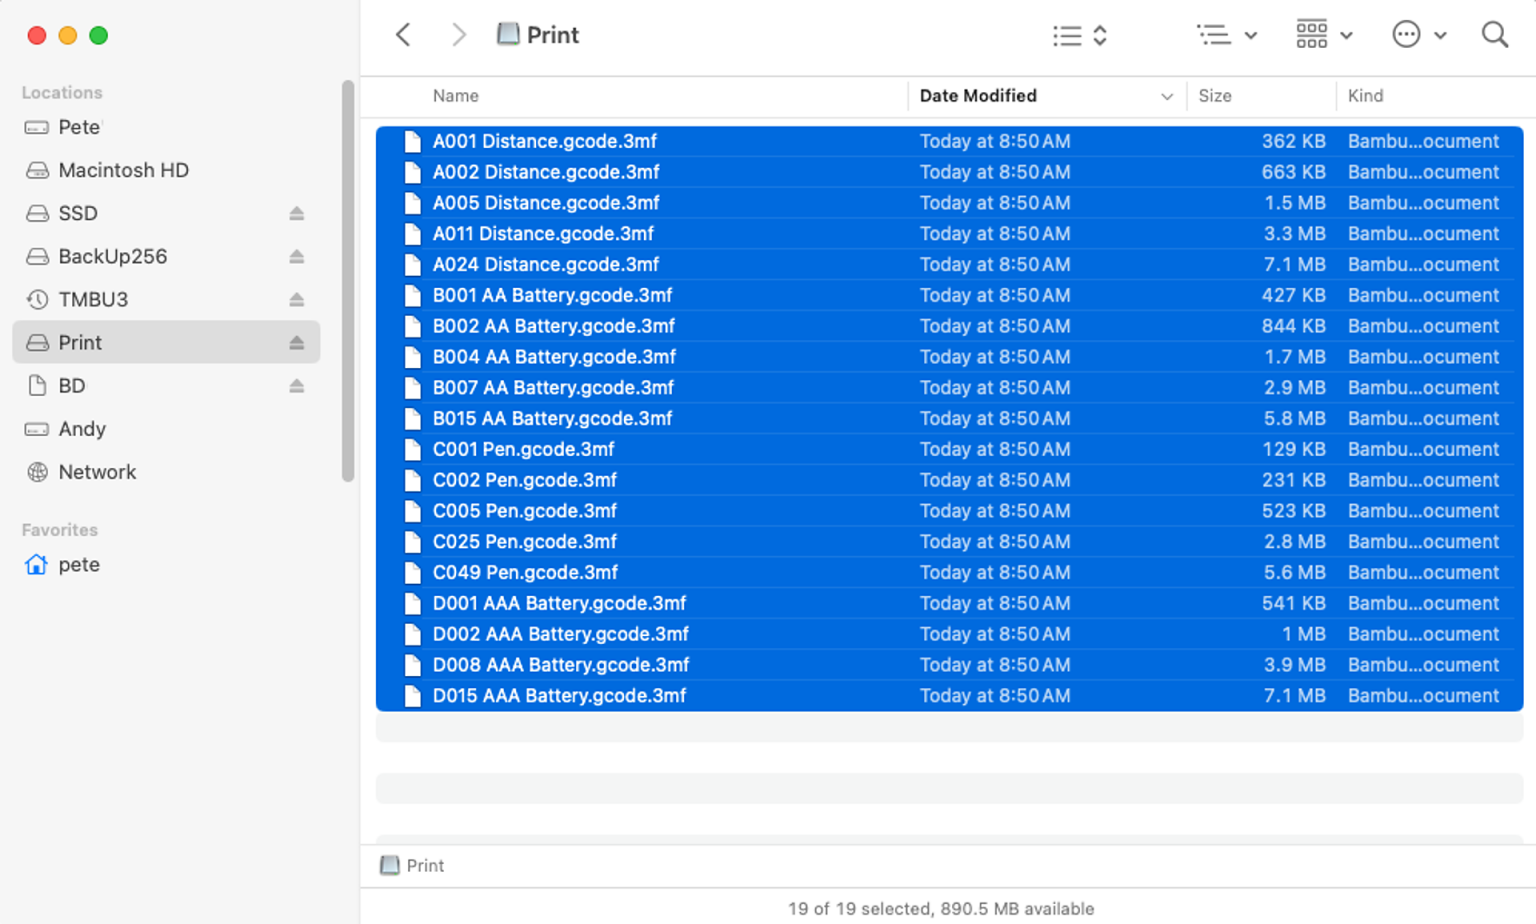
Task: Open pete home folder in Favorites
Action: coord(78,565)
